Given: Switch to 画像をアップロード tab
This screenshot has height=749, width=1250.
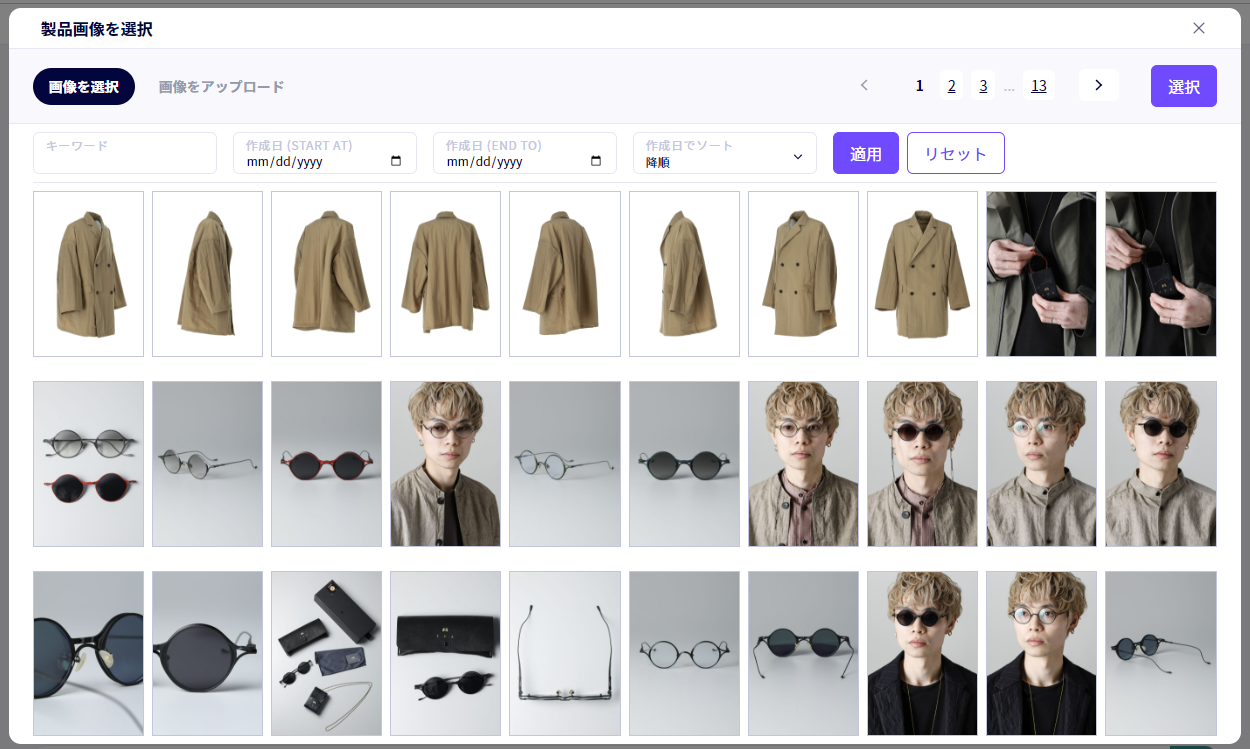Looking at the screenshot, I should coord(222,86).
